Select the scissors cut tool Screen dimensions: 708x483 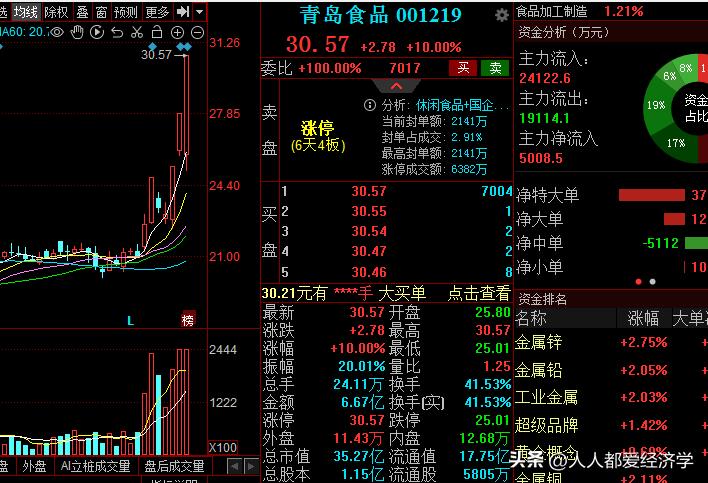pos(137,32)
